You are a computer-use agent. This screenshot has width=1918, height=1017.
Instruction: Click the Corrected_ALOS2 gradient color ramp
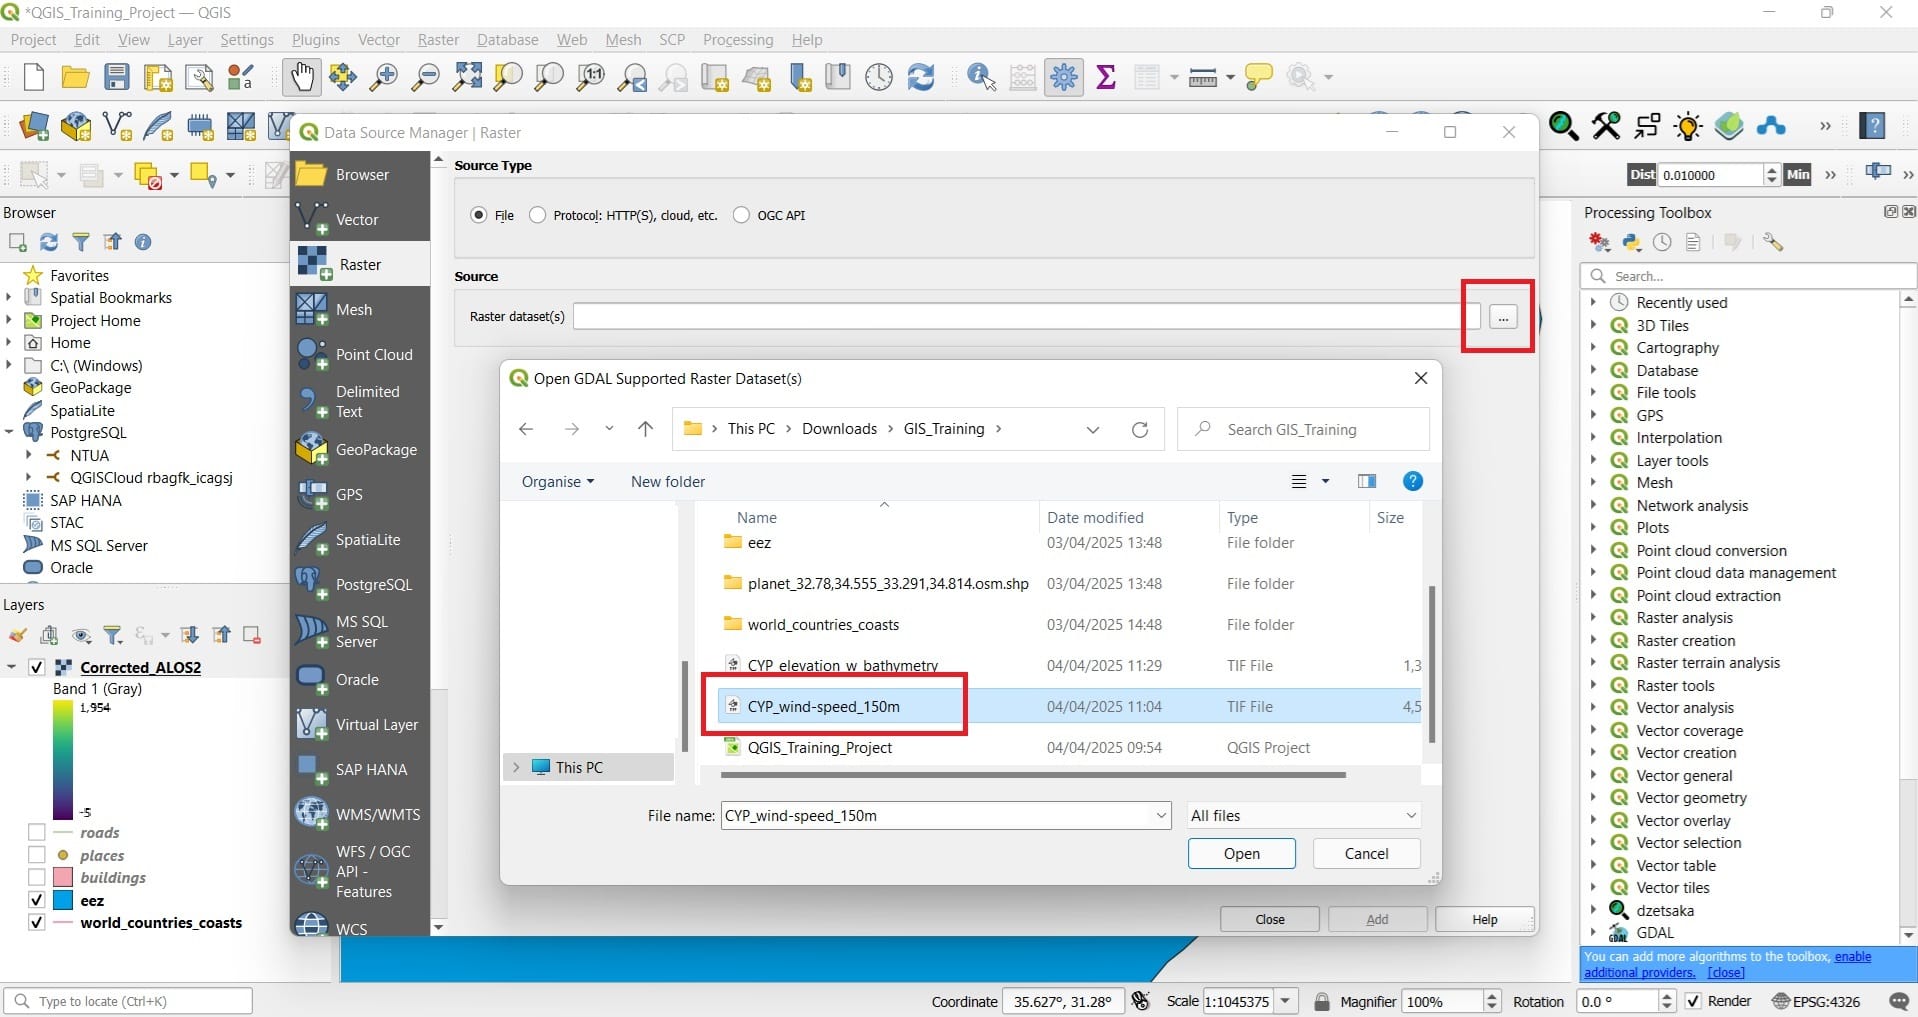[63, 760]
